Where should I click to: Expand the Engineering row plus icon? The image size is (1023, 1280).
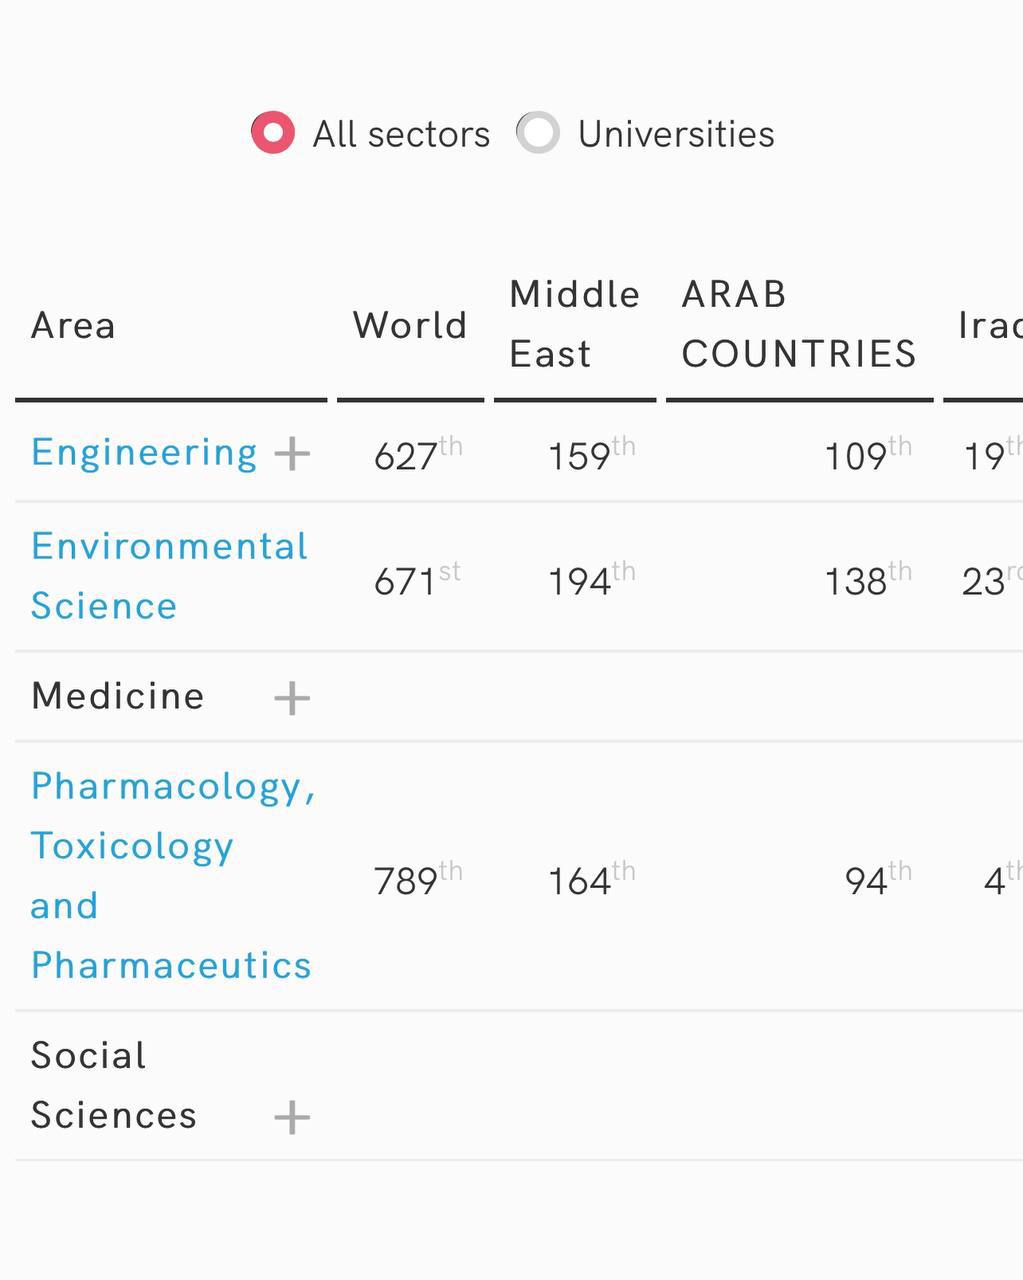pos(292,453)
